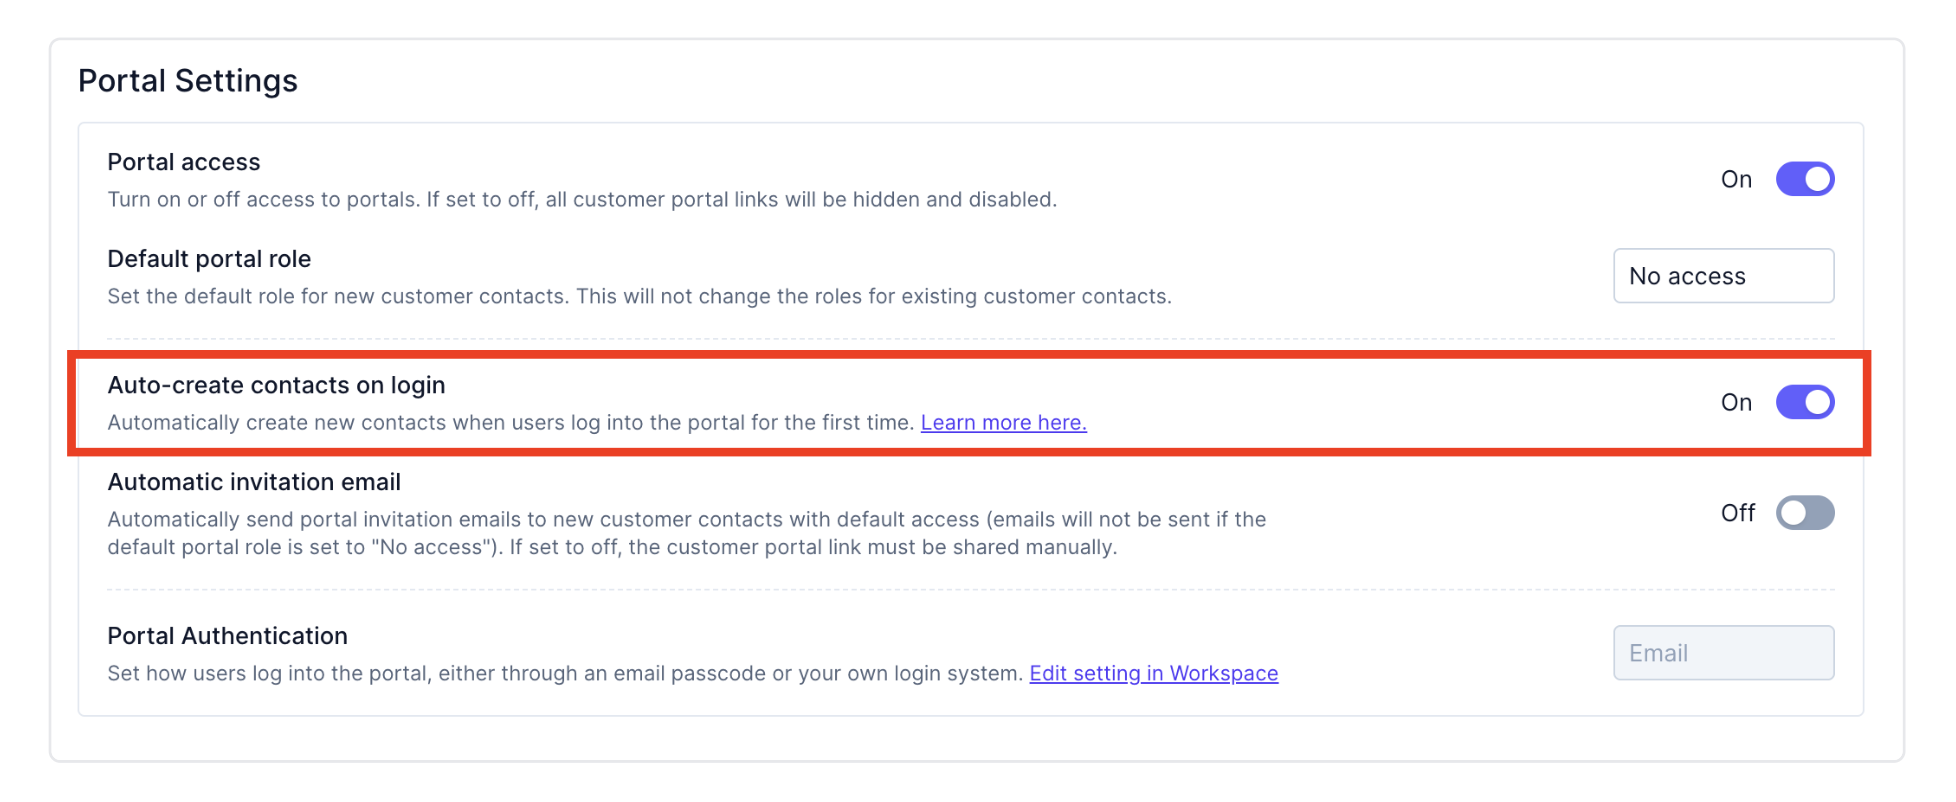
Task: Click 'Auto-create contacts on login' title
Action: point(276,385)
